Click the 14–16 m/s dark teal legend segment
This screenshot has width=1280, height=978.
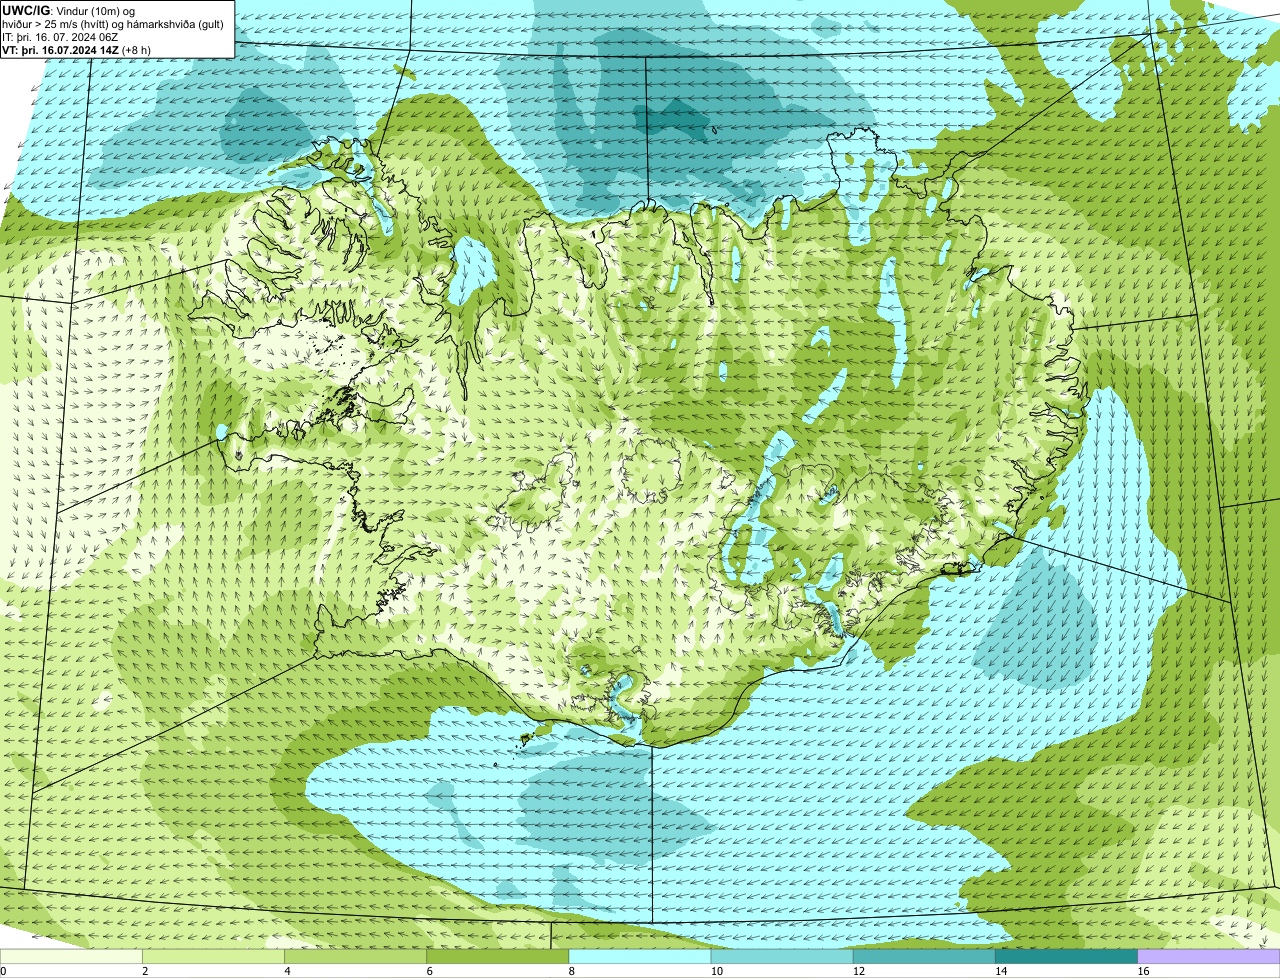tap(1067, 957)
